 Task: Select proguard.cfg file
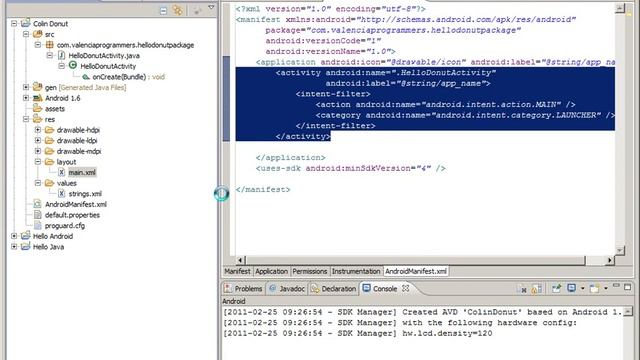65,225
